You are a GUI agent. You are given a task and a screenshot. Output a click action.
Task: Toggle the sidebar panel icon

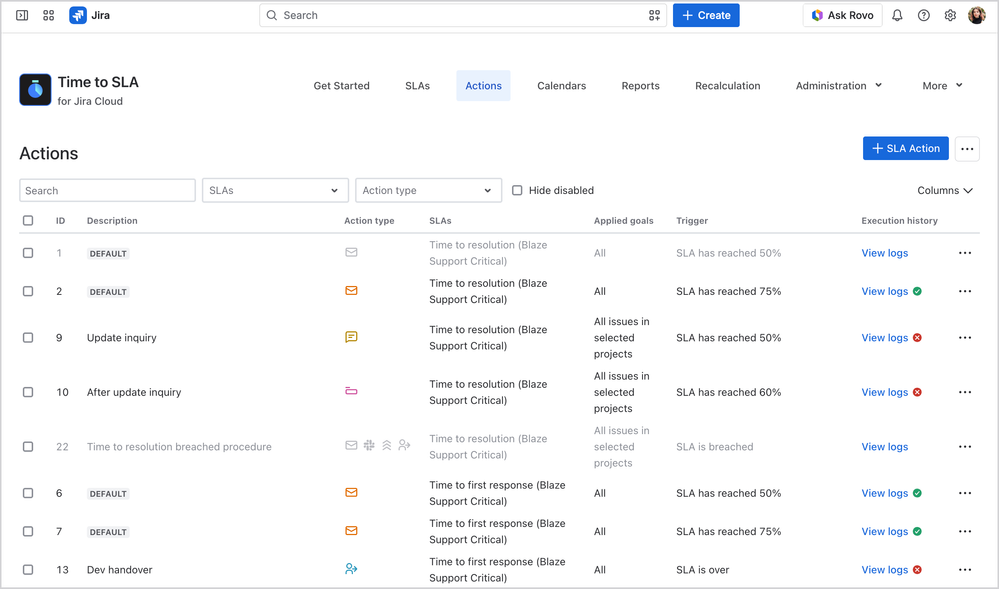pos(22,15)
